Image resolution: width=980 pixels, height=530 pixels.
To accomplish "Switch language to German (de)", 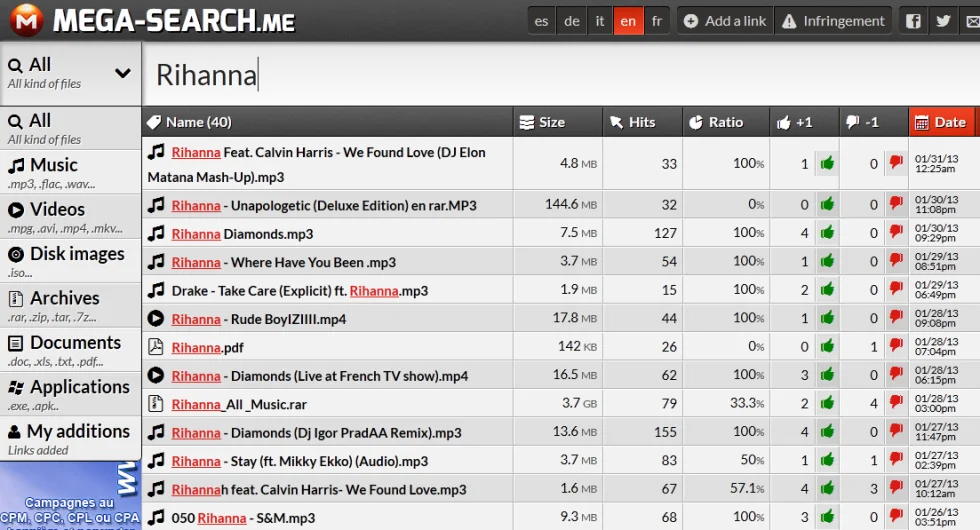I will (571, 21).
